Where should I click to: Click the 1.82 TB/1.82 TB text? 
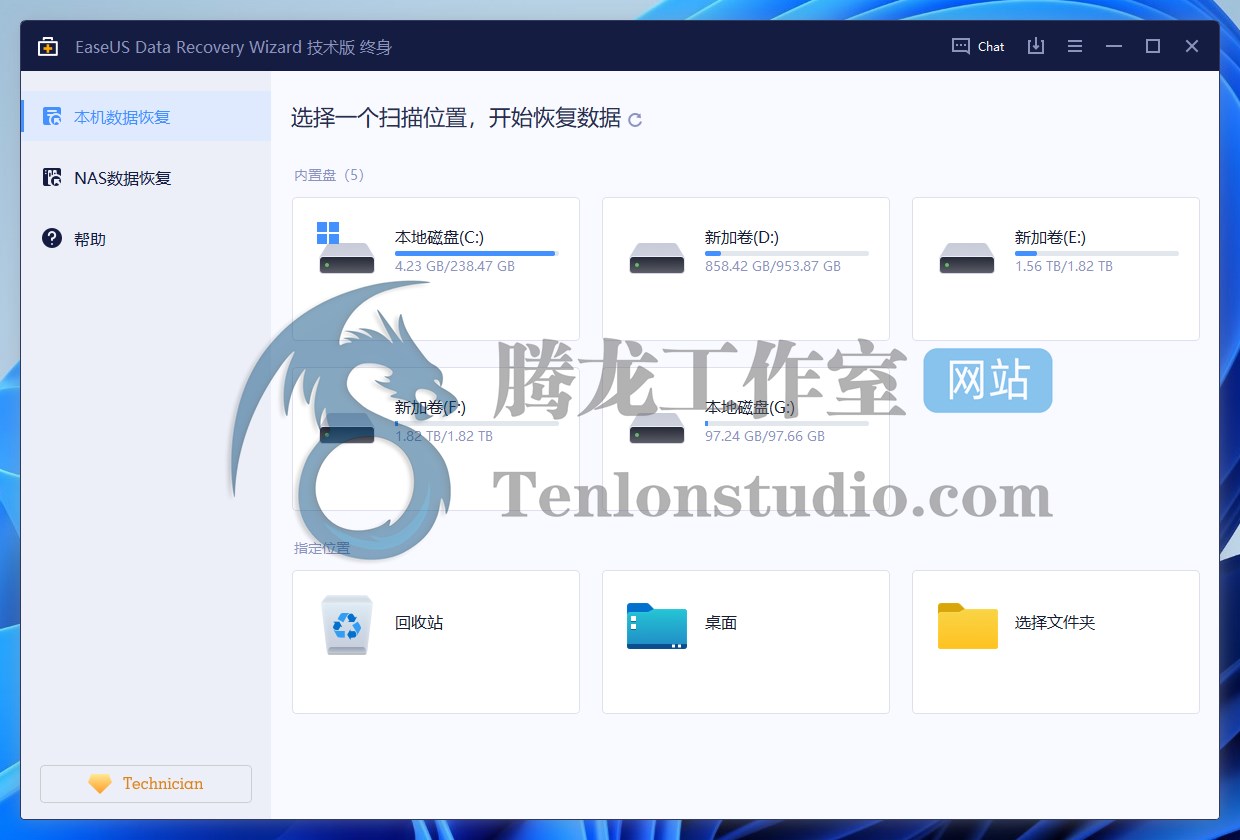(x=444, y=437)
